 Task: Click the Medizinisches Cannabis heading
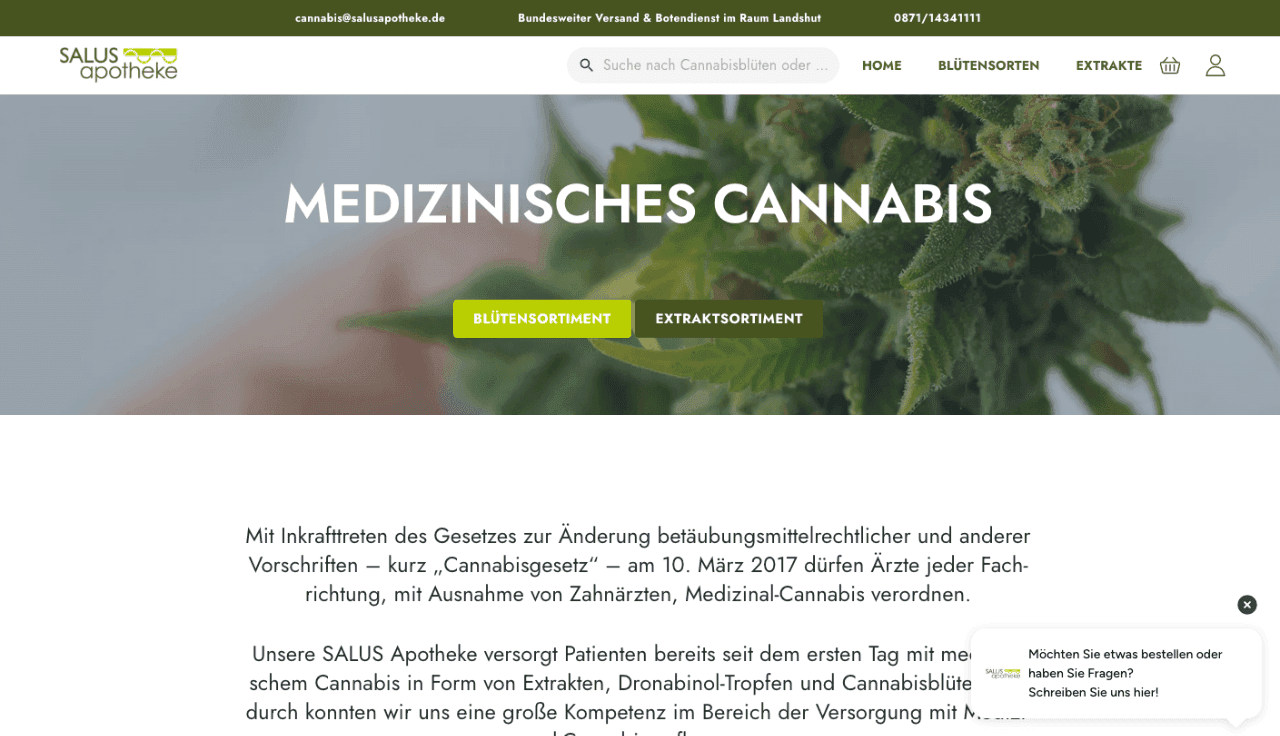[638, 203]
